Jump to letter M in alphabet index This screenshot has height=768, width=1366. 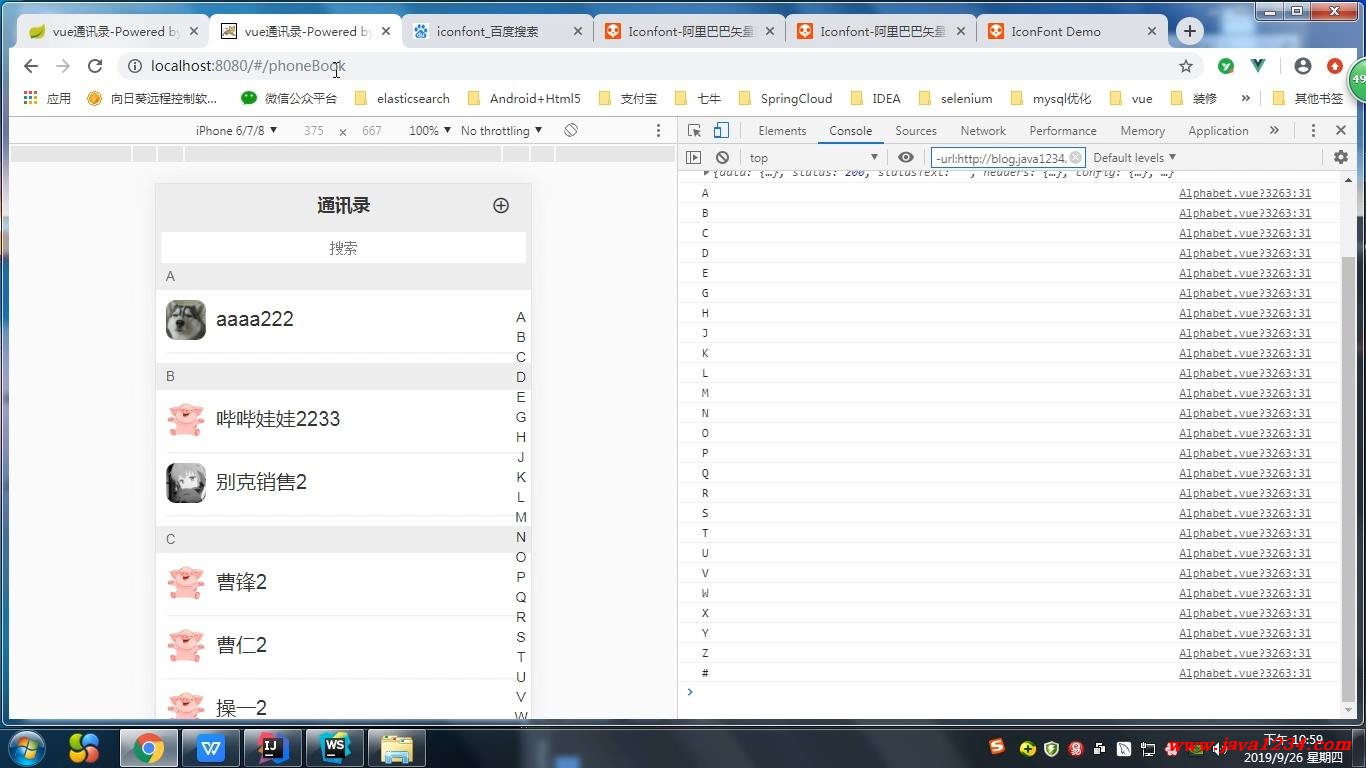coord(521,517)
